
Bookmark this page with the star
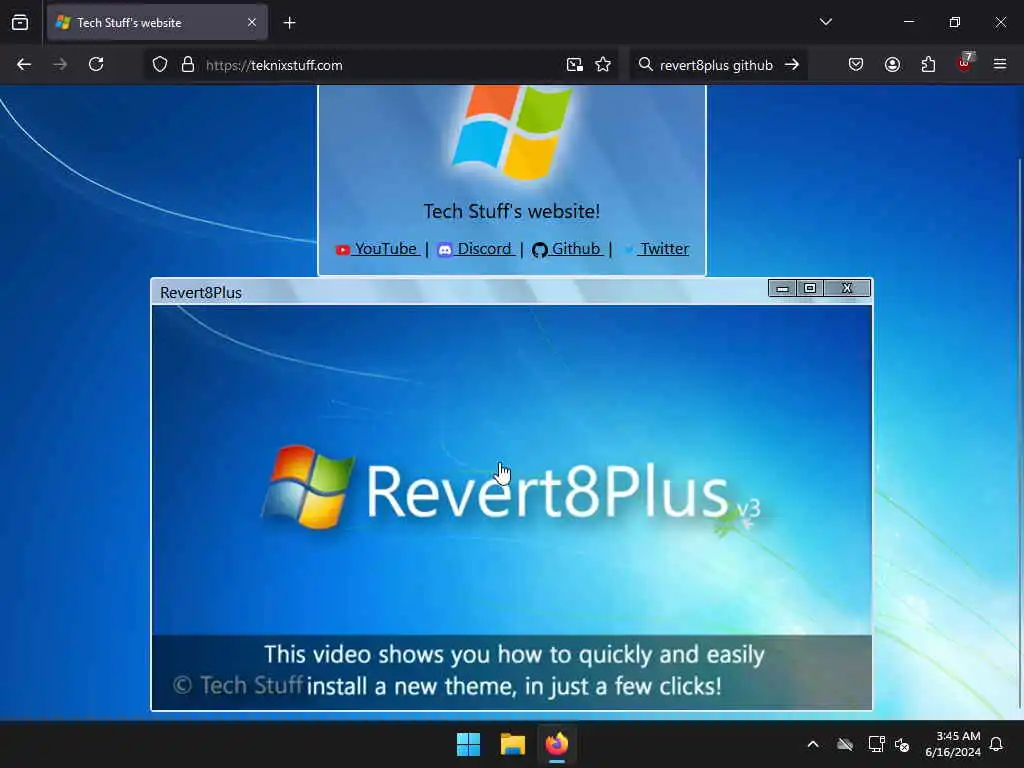pyautogui.click(x=603, y=65)
